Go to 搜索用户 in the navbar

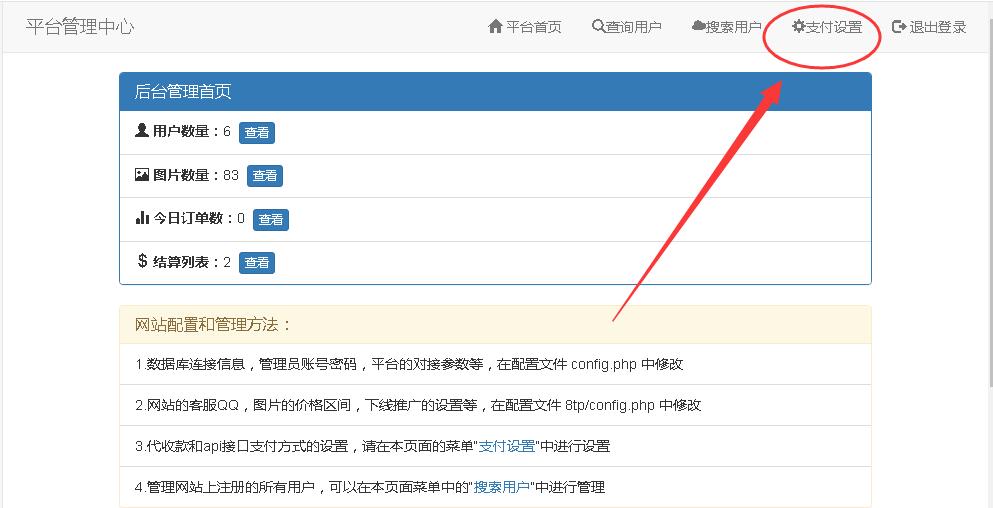pos(726,27)
